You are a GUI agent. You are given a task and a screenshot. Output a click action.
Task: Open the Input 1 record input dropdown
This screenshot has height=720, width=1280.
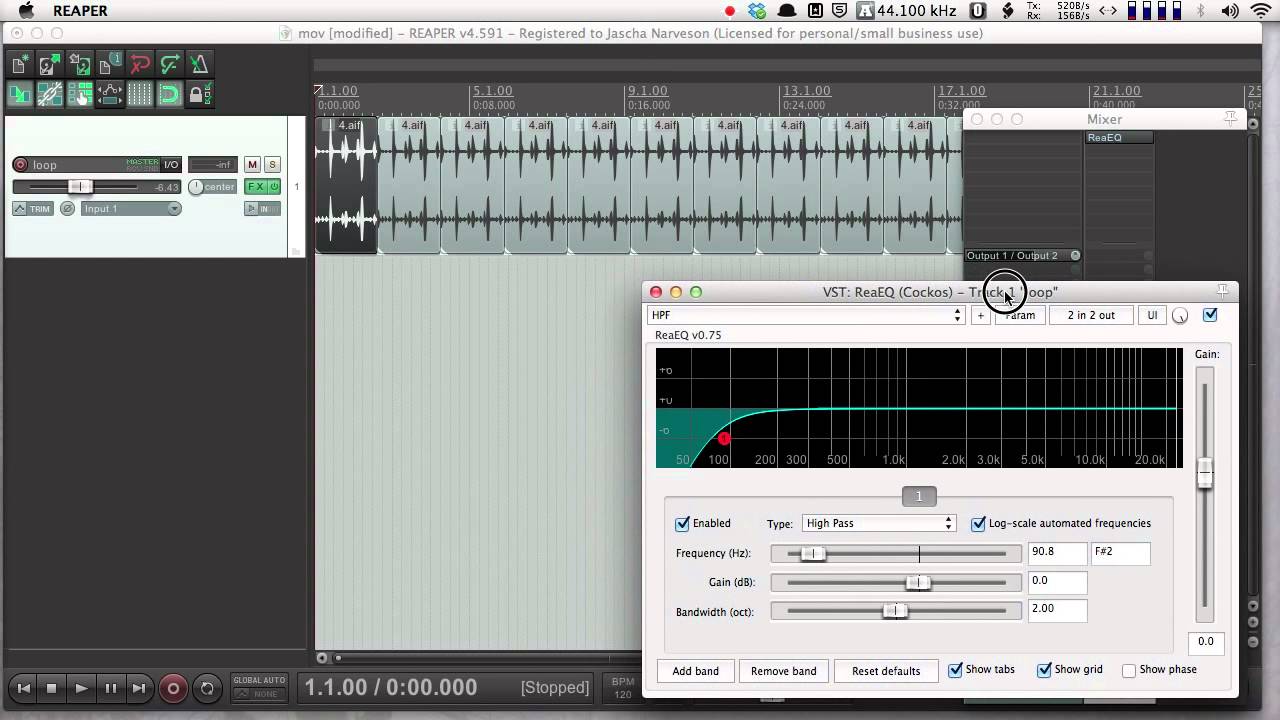[x=131, y=209]
